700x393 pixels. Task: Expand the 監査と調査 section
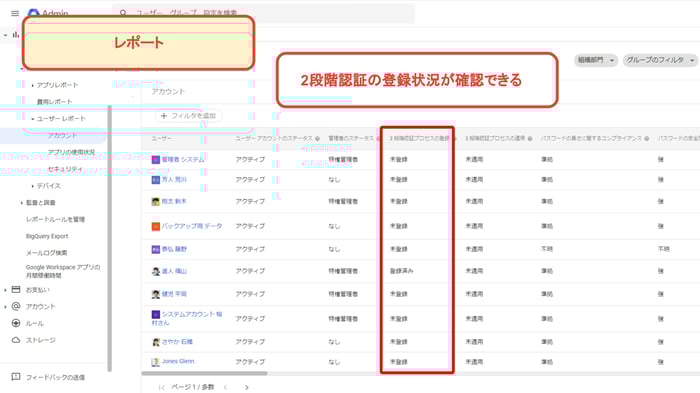pyautogui.click(x=21, y=203)
